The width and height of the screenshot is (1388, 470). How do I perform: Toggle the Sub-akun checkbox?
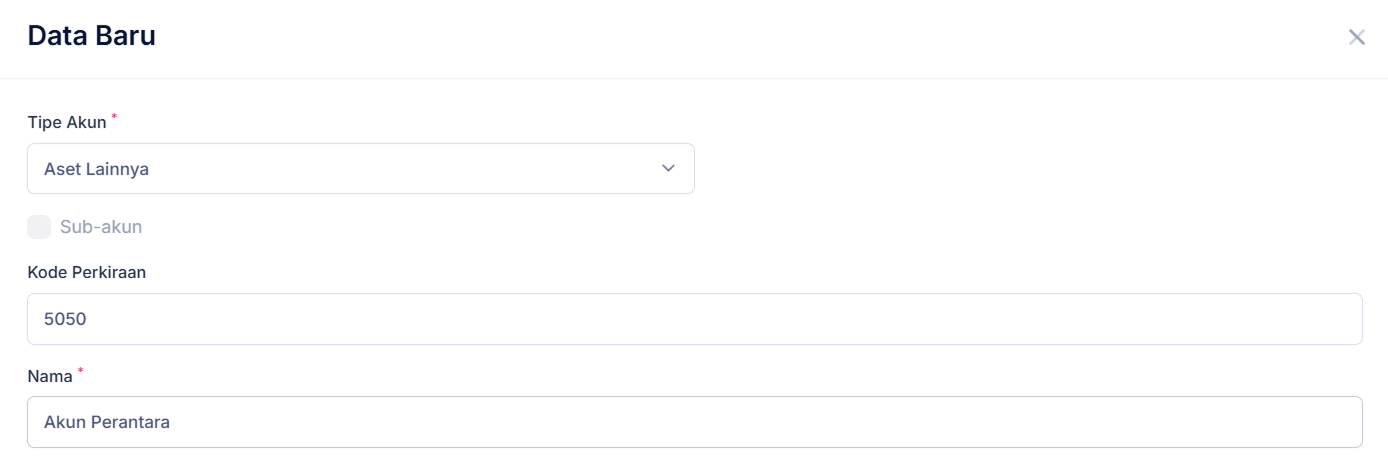(x=39, y=227)
